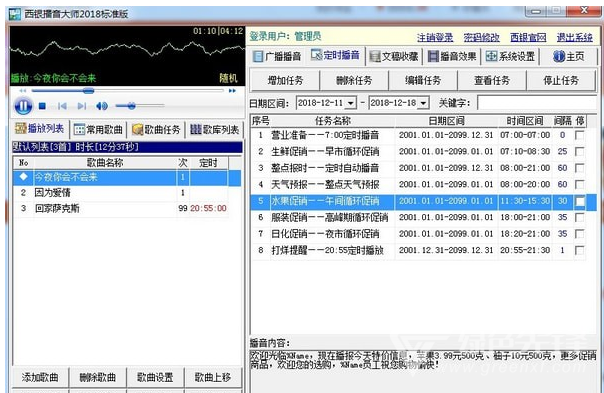
Task: Toggle stop checkbox for task 3 整点报时
Action: [579, 168]
